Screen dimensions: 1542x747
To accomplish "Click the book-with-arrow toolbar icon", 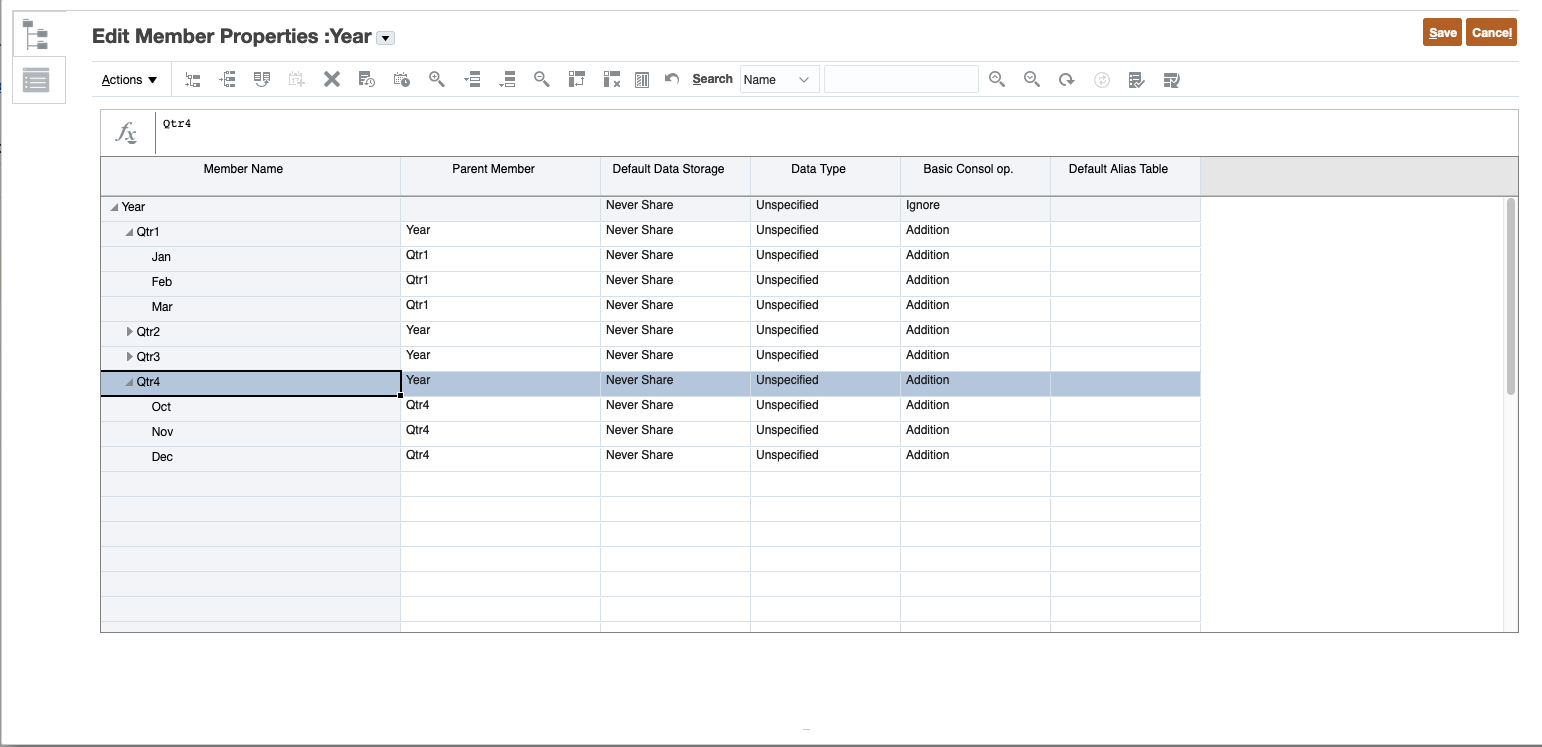I will [x=262, y=80].
